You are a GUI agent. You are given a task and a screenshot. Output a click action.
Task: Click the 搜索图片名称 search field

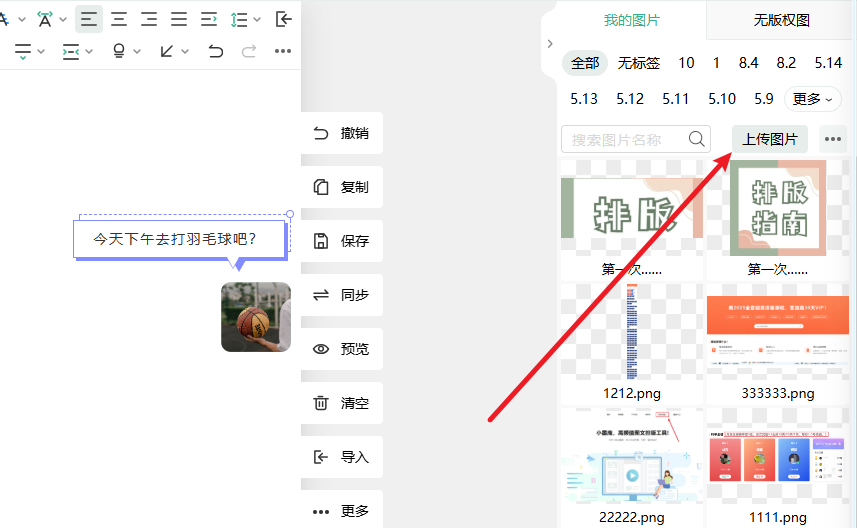point(623,139)
